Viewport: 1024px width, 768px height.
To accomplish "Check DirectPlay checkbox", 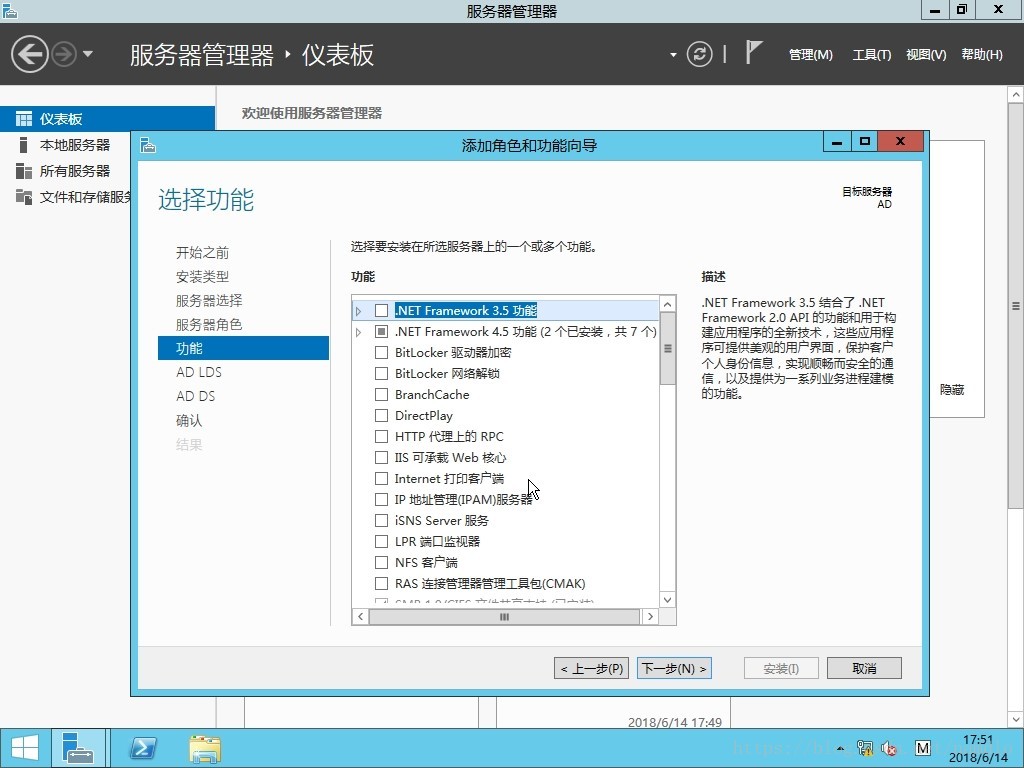I will pos(381,415).
